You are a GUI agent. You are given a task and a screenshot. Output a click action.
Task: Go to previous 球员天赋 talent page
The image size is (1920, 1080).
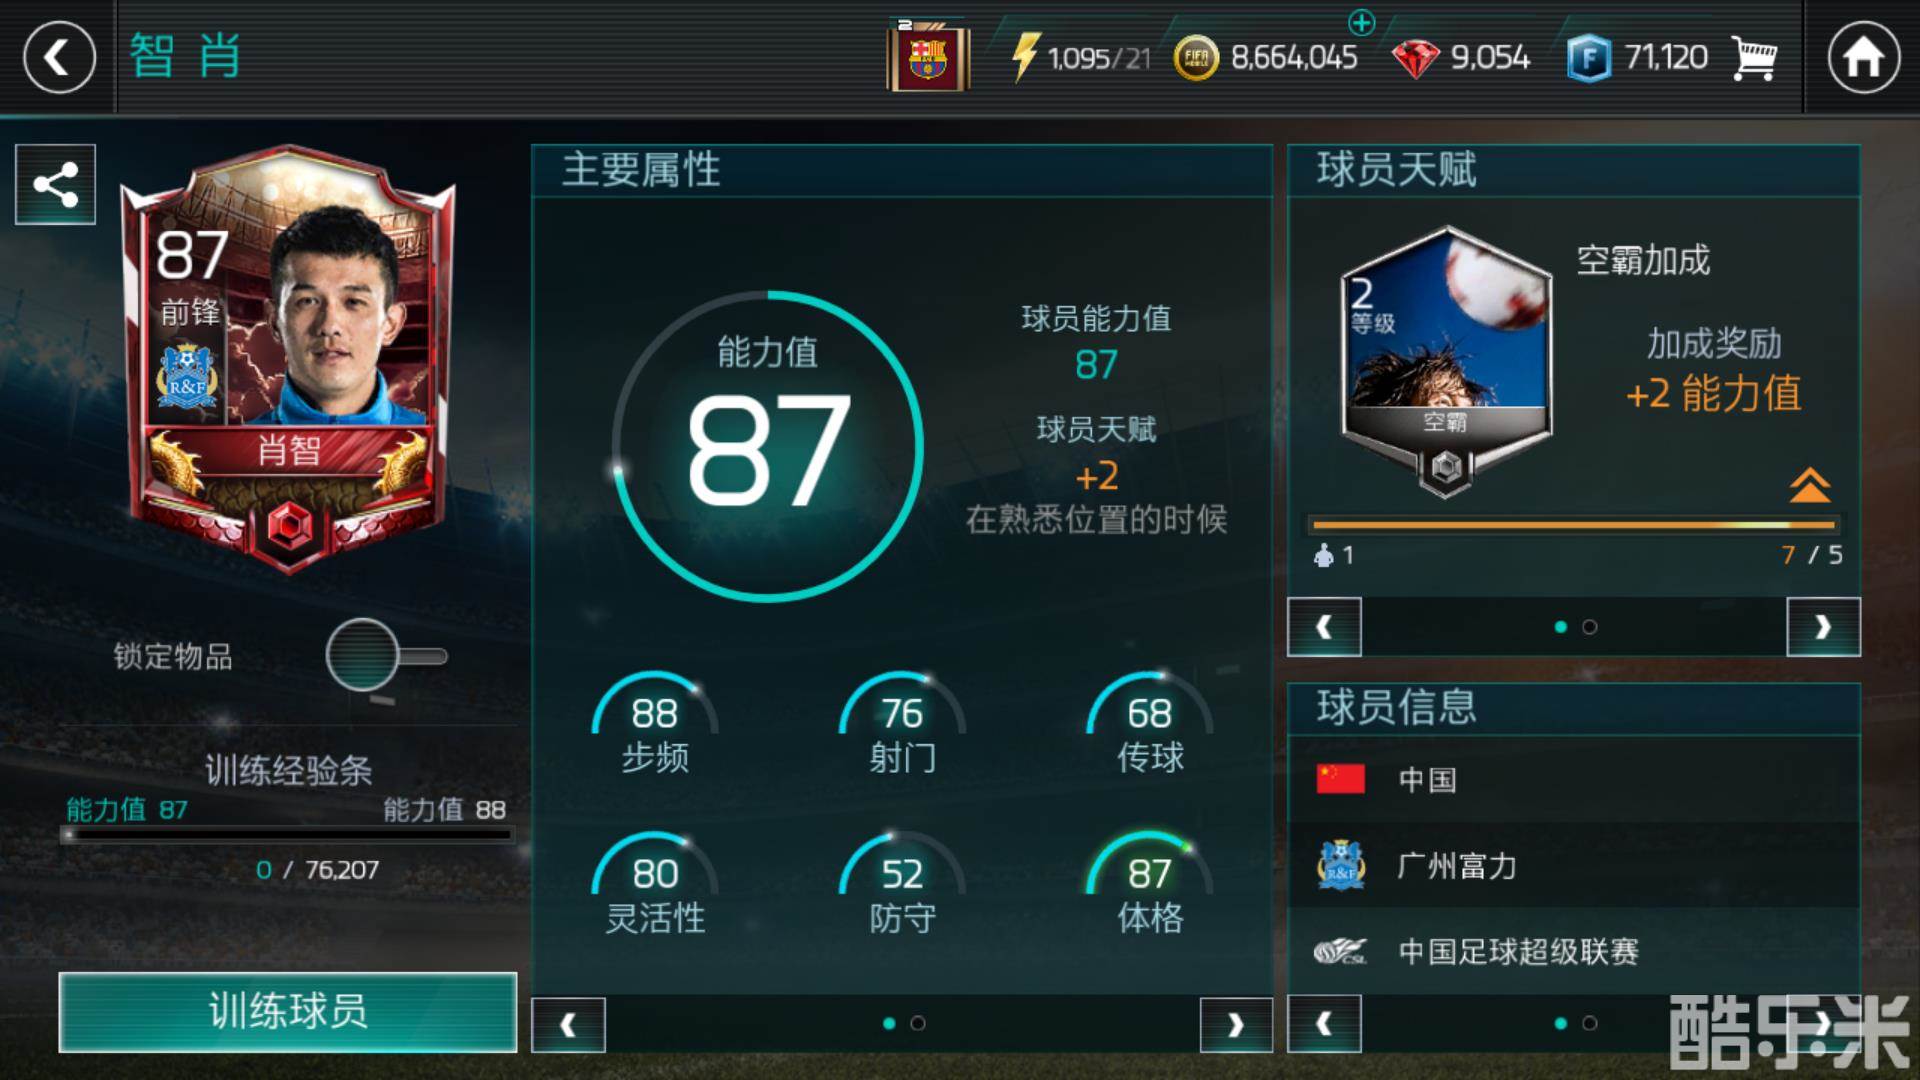coord(1324,627)
